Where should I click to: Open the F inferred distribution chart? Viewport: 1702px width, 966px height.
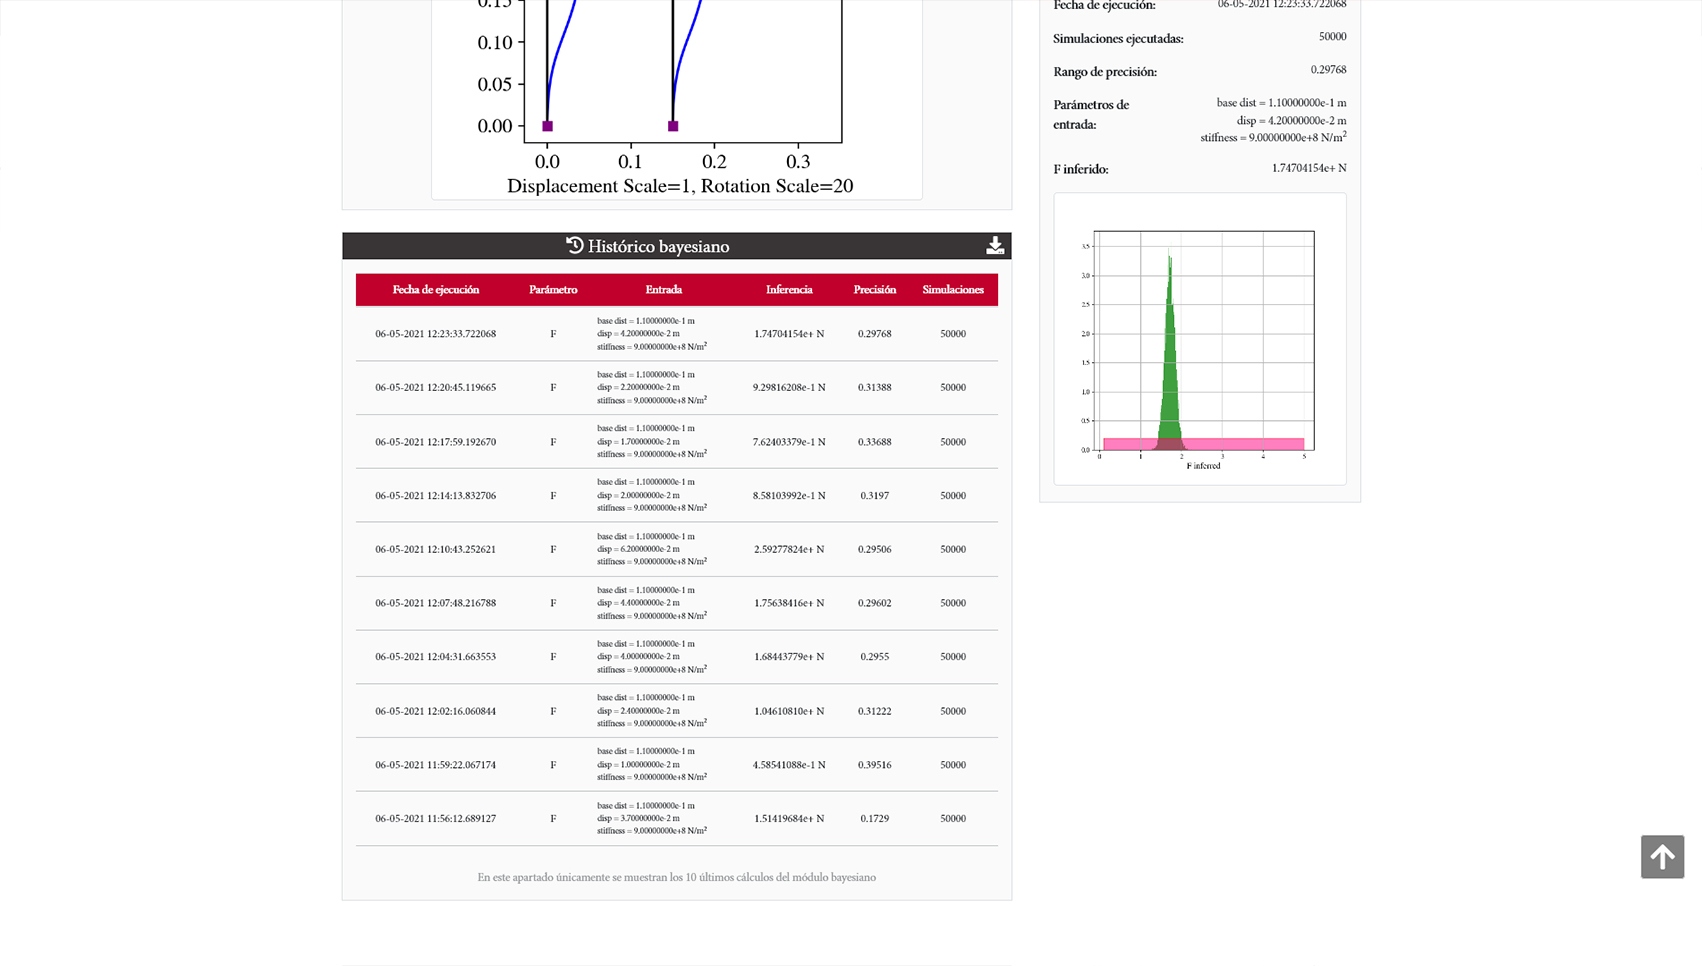click(x=1199, y=345)
